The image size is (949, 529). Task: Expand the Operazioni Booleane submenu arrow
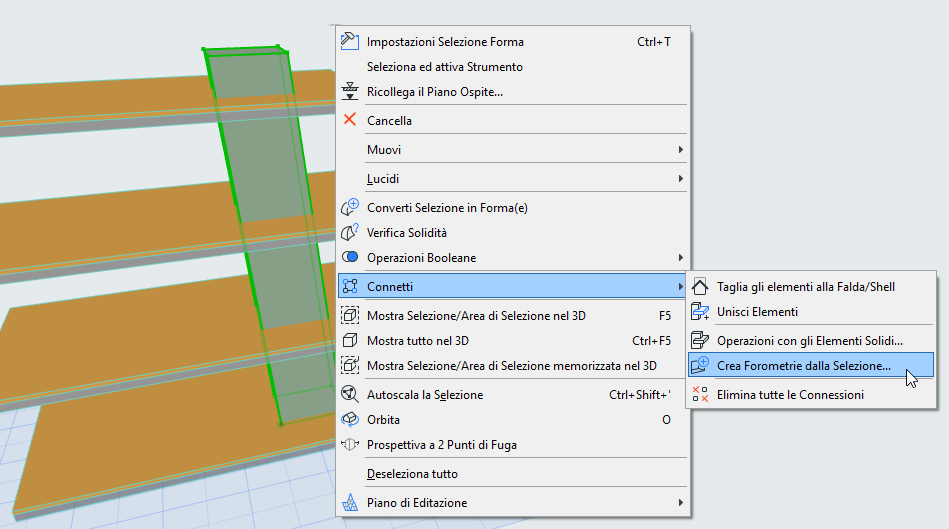[x=680, y=257]
